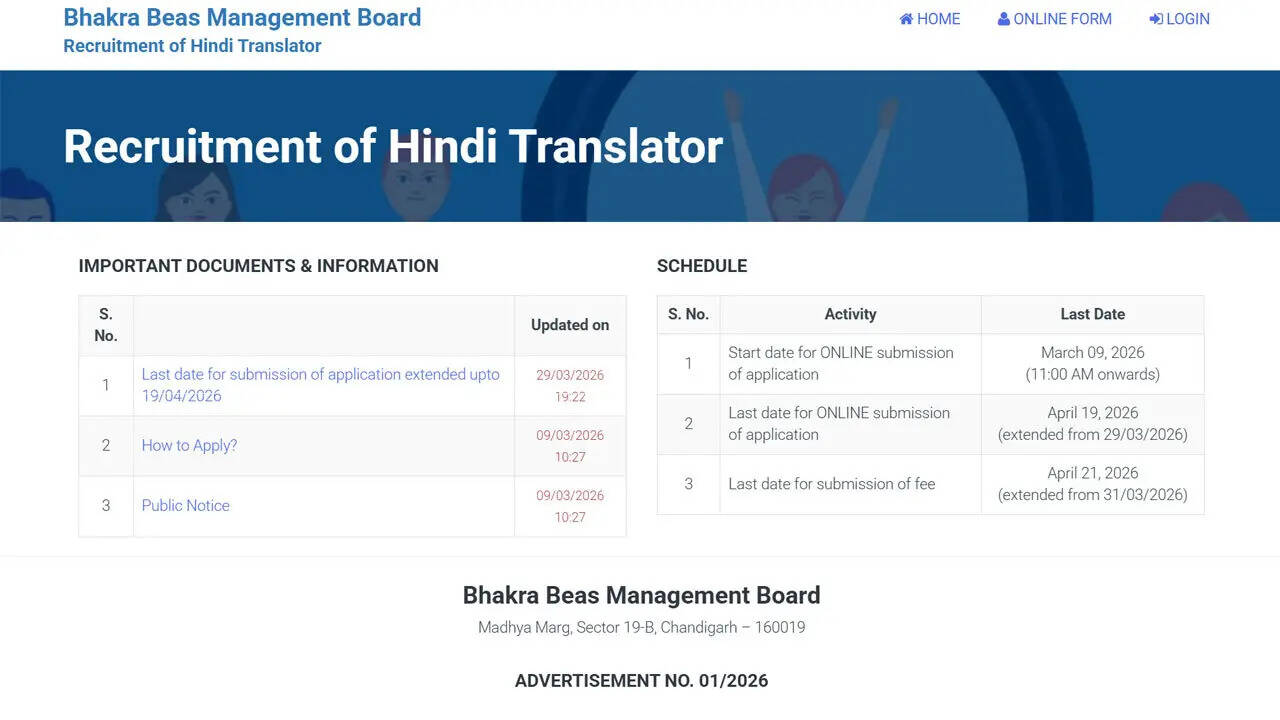
Task: Click the 29/03/2026 19:22 updated timestamp
Action: pyautogui.click(x=570, y=386)
